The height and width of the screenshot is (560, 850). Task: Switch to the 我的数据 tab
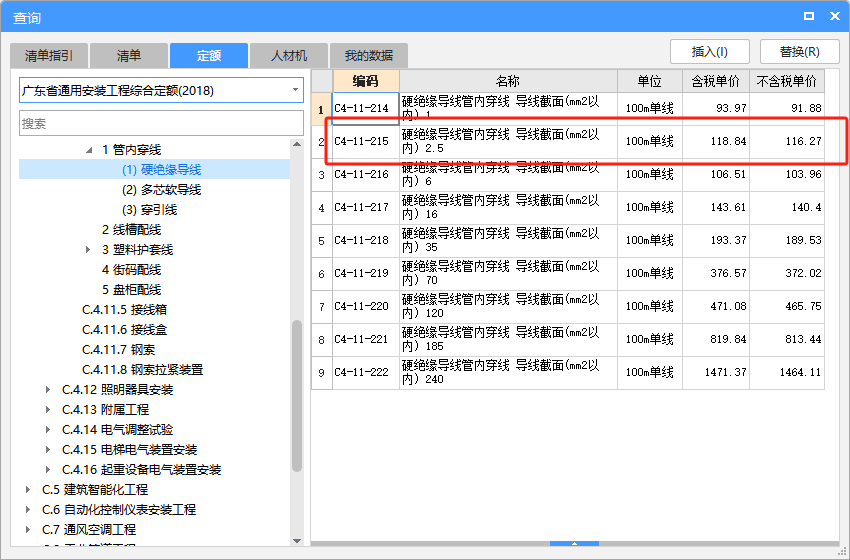[x=369, y=56]
